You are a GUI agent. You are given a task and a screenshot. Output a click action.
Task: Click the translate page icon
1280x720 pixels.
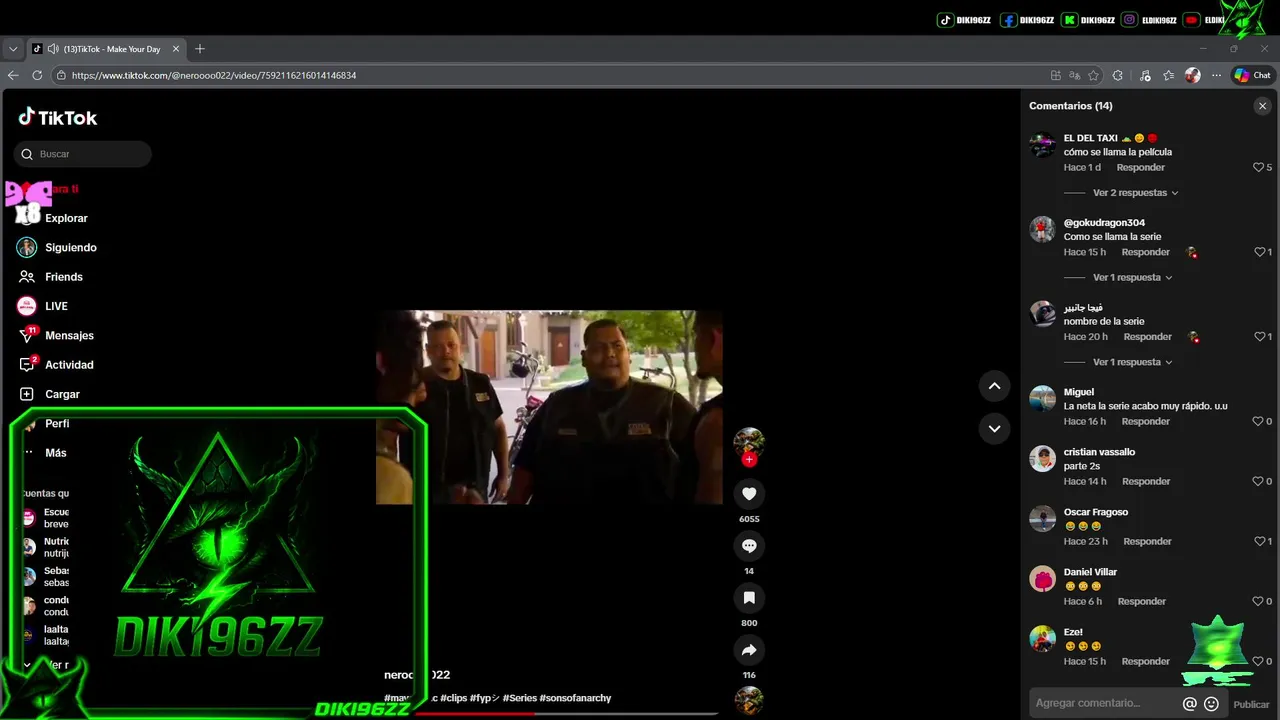click(x=1075, y=75)
